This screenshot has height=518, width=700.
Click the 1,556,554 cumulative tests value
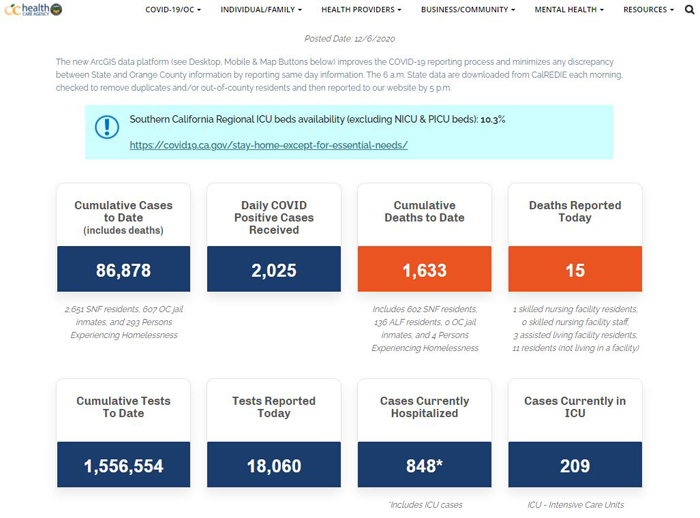click(123, 465)
